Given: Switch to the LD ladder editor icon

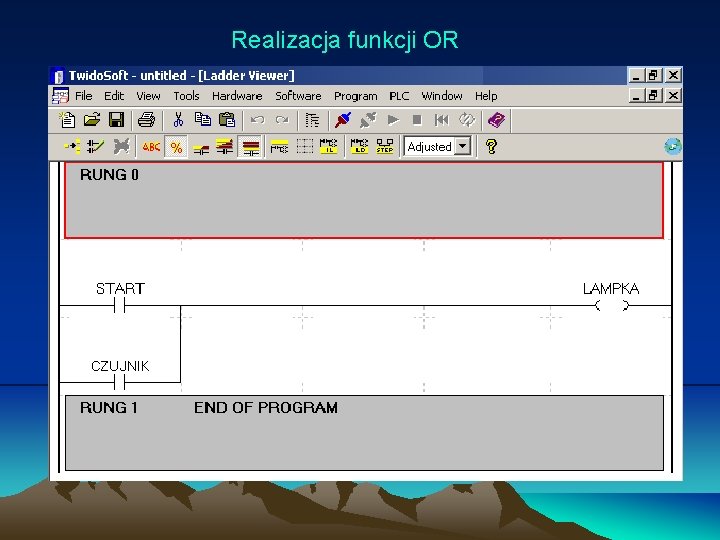Looking at the screenshot, I should (x=359, y=147).
